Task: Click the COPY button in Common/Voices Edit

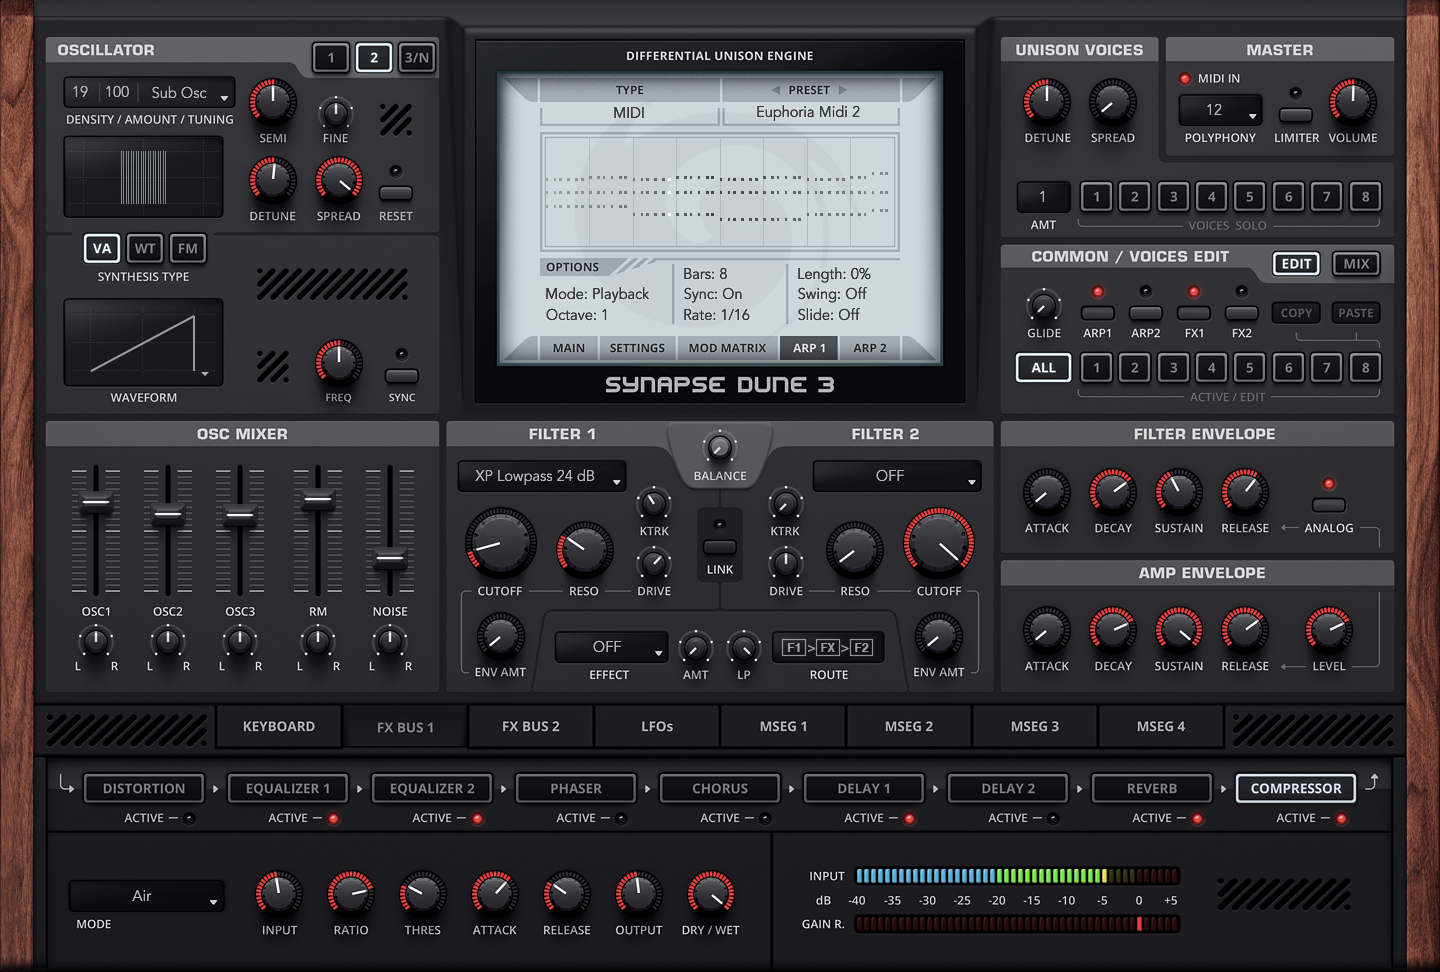Action: 1296,312
